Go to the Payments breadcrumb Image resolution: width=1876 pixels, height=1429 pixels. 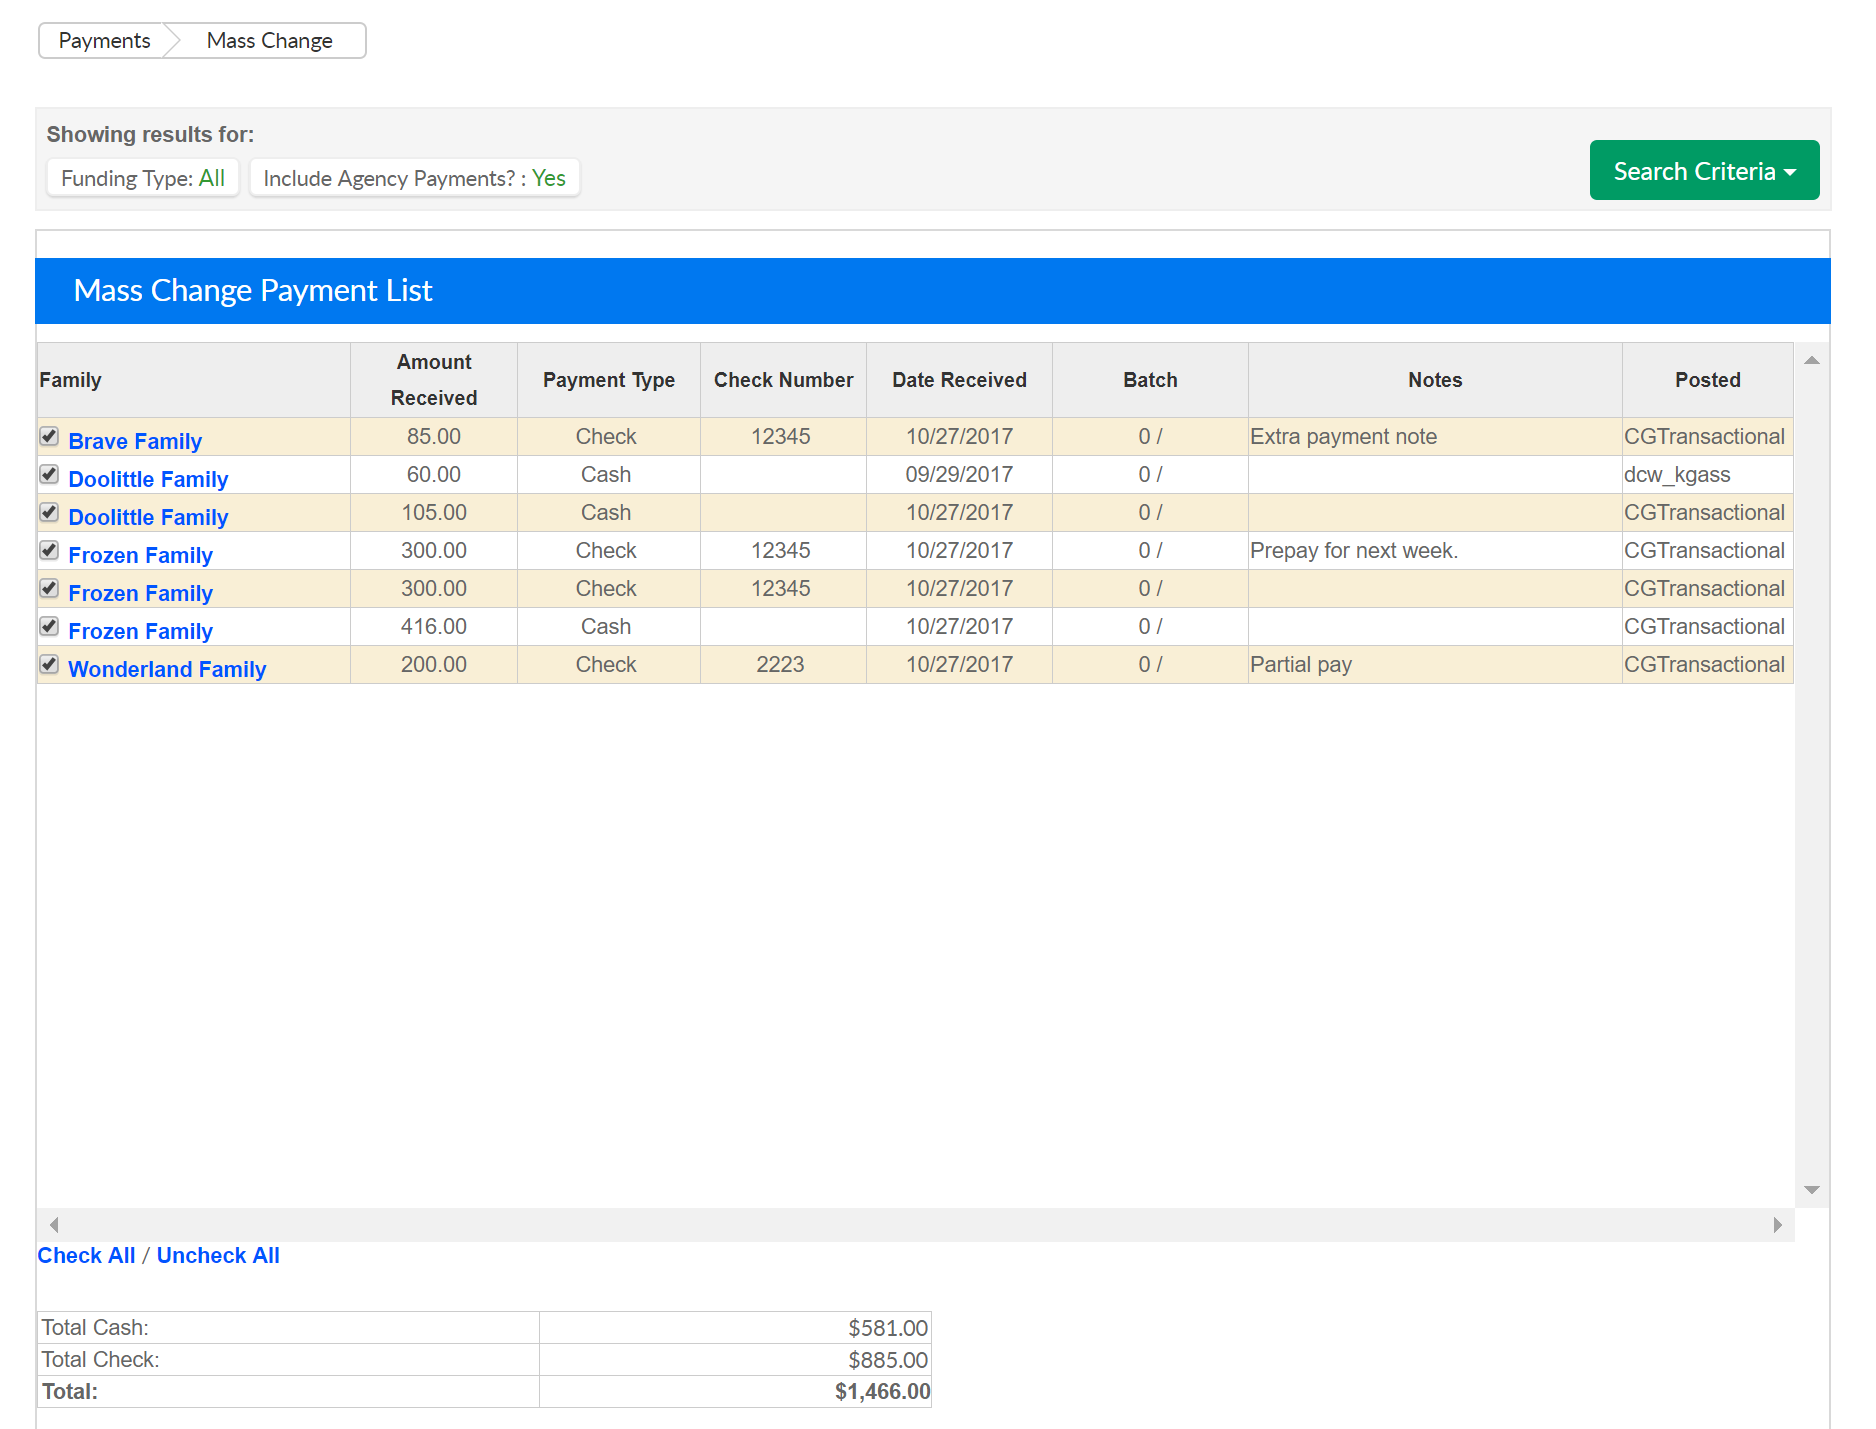pos(104,41)
